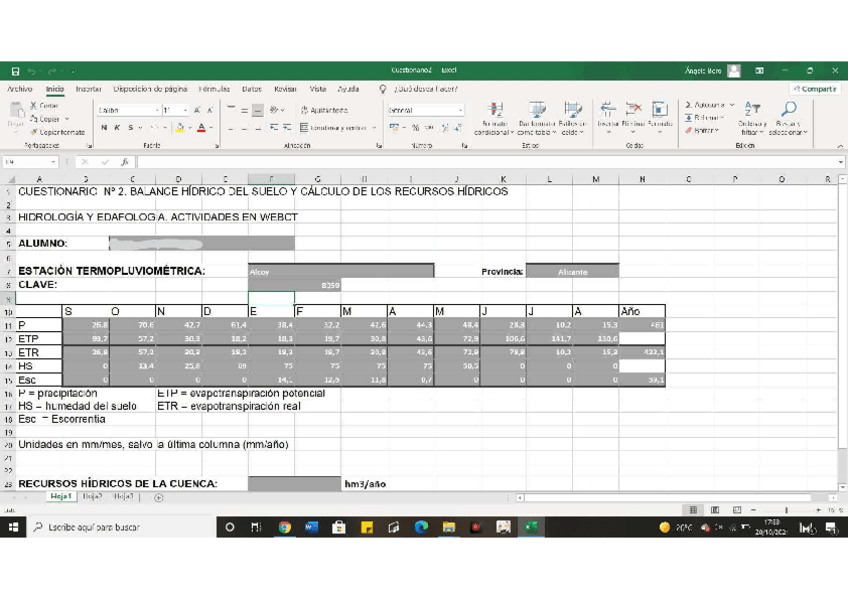Expand the Calibri font name dropdown
848x599 pixels.
(157, 111)
